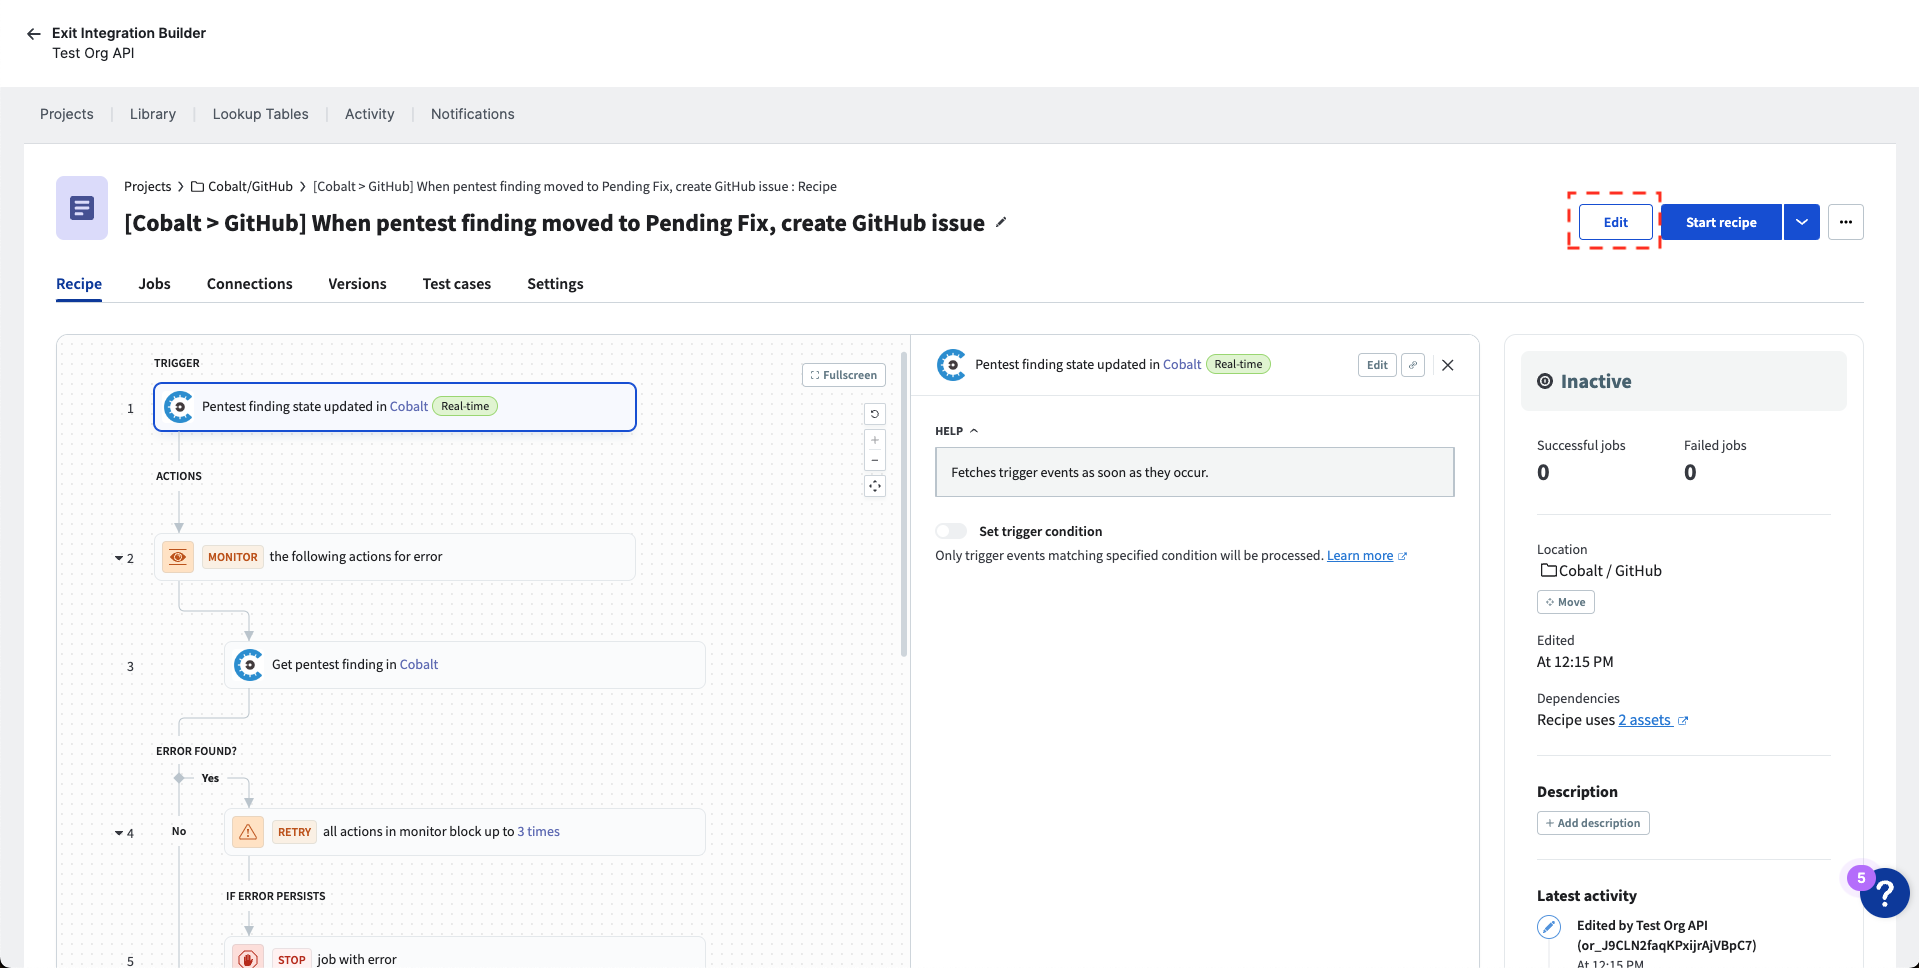
Task: Open the Start recipe dropdown arrow
Action: click(1801, 222)
